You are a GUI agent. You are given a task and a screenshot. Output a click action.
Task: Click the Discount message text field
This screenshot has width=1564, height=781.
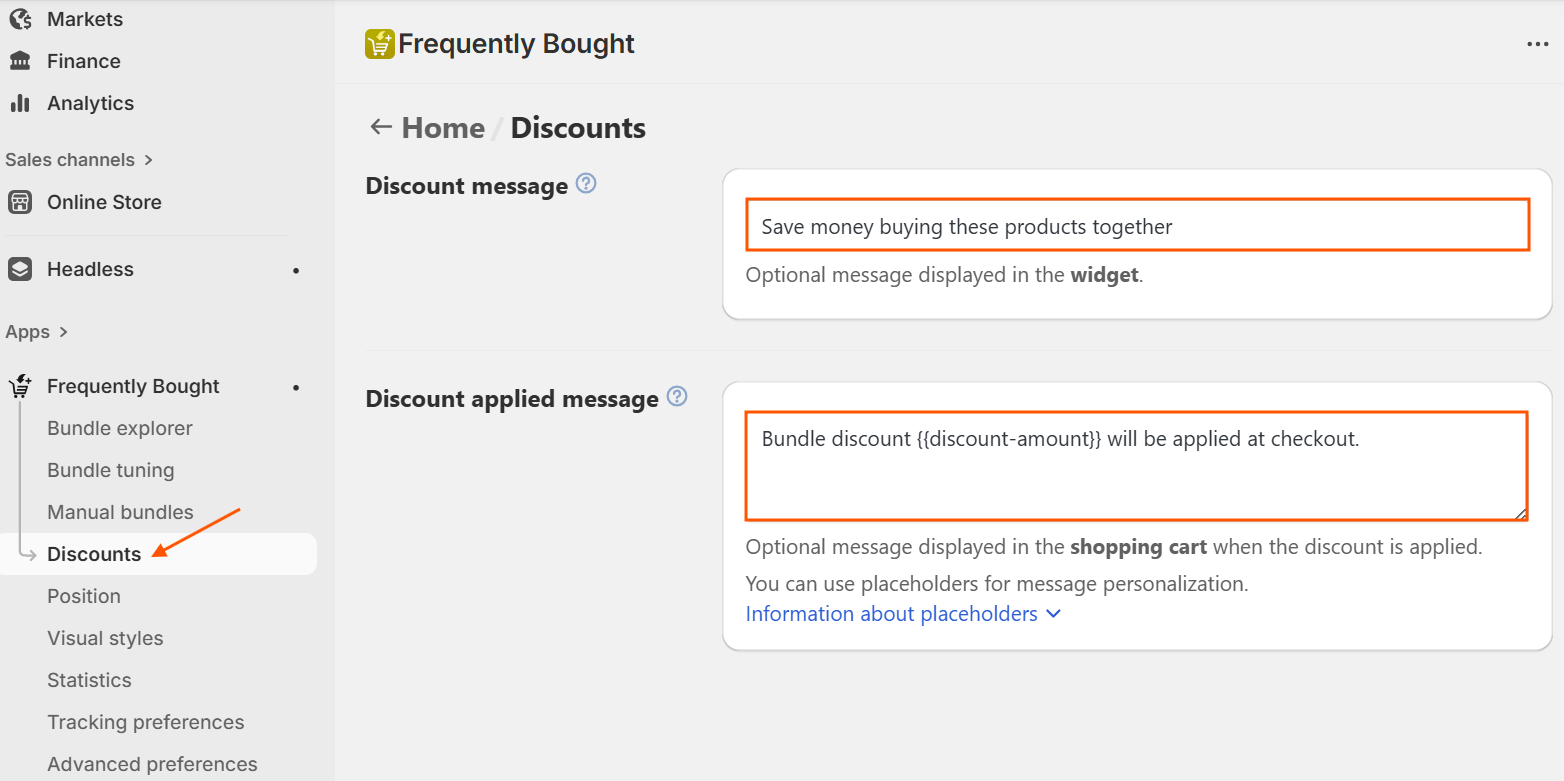(1137, 226)
